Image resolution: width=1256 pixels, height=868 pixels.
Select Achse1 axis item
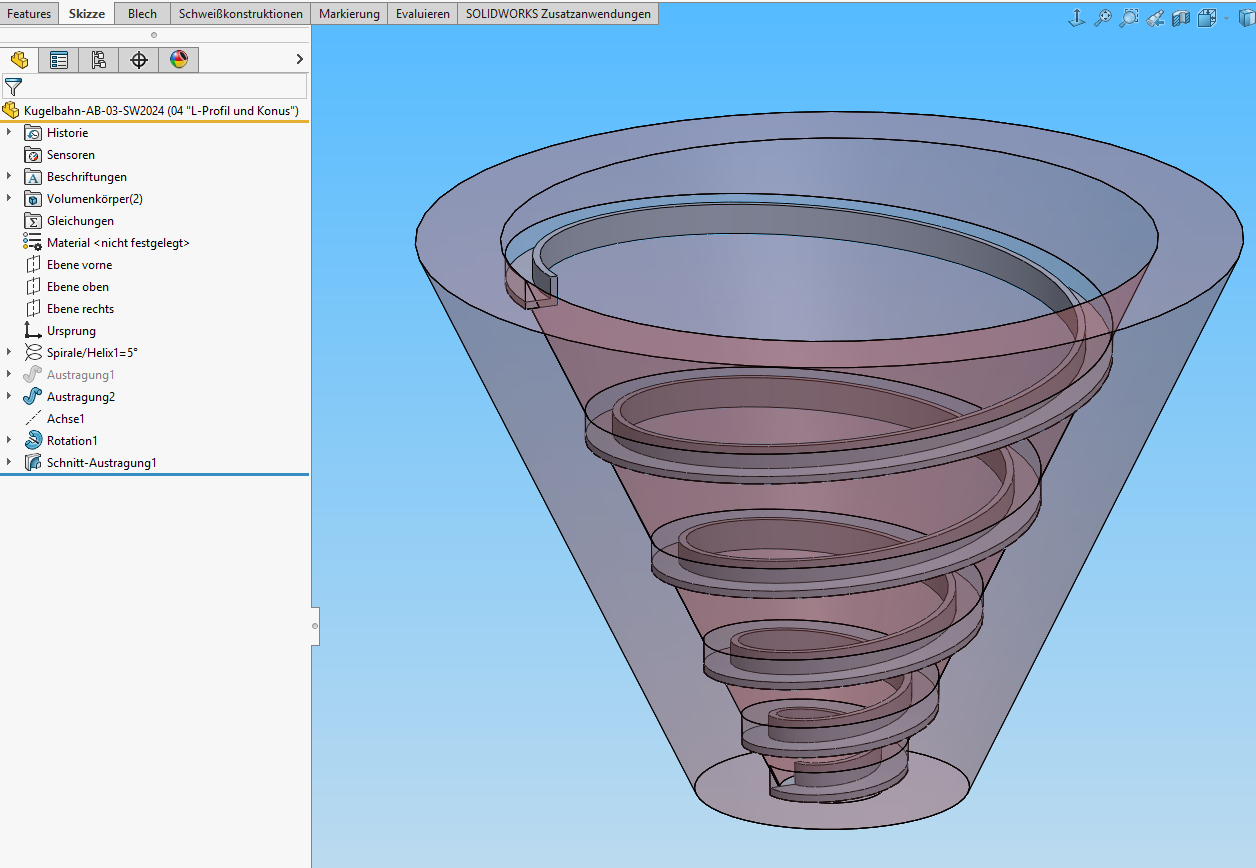pyautogui.click(x=66, y=419)
